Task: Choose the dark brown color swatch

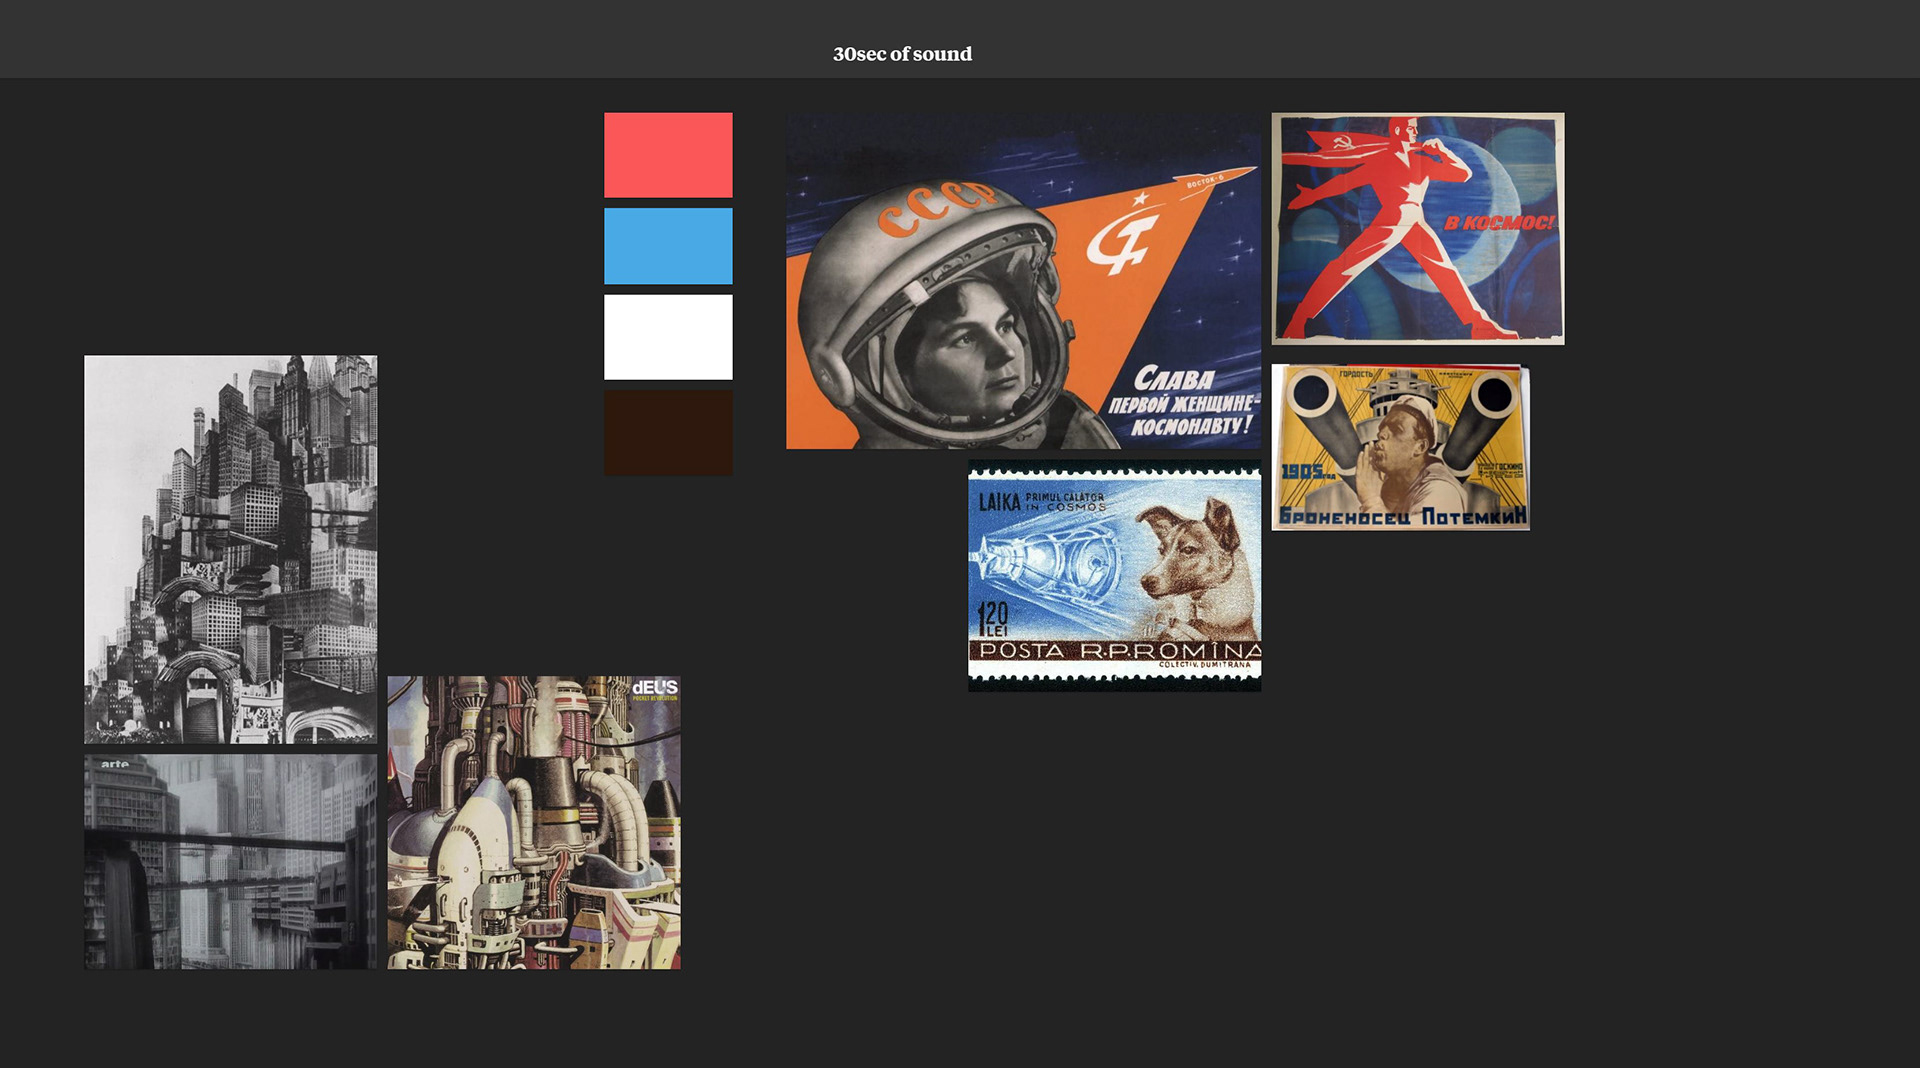Action: point(668,432)
